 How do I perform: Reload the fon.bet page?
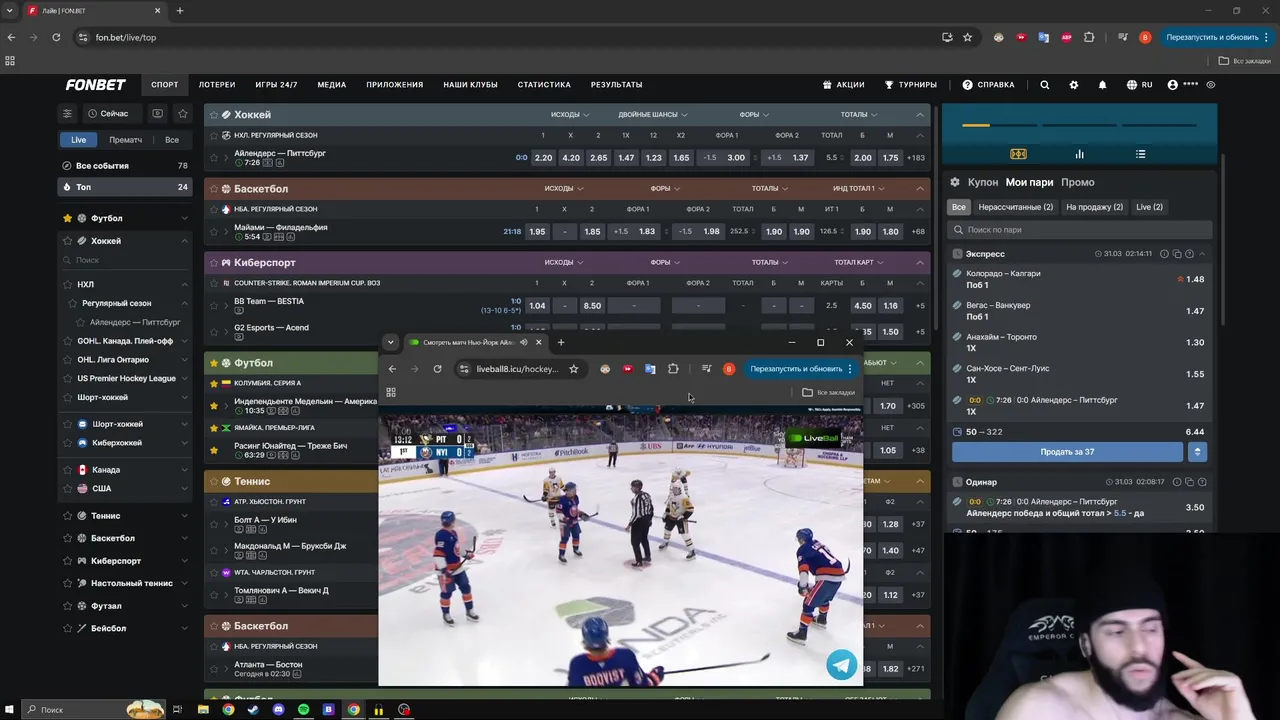pyautogui.click(x=56, y=37)
